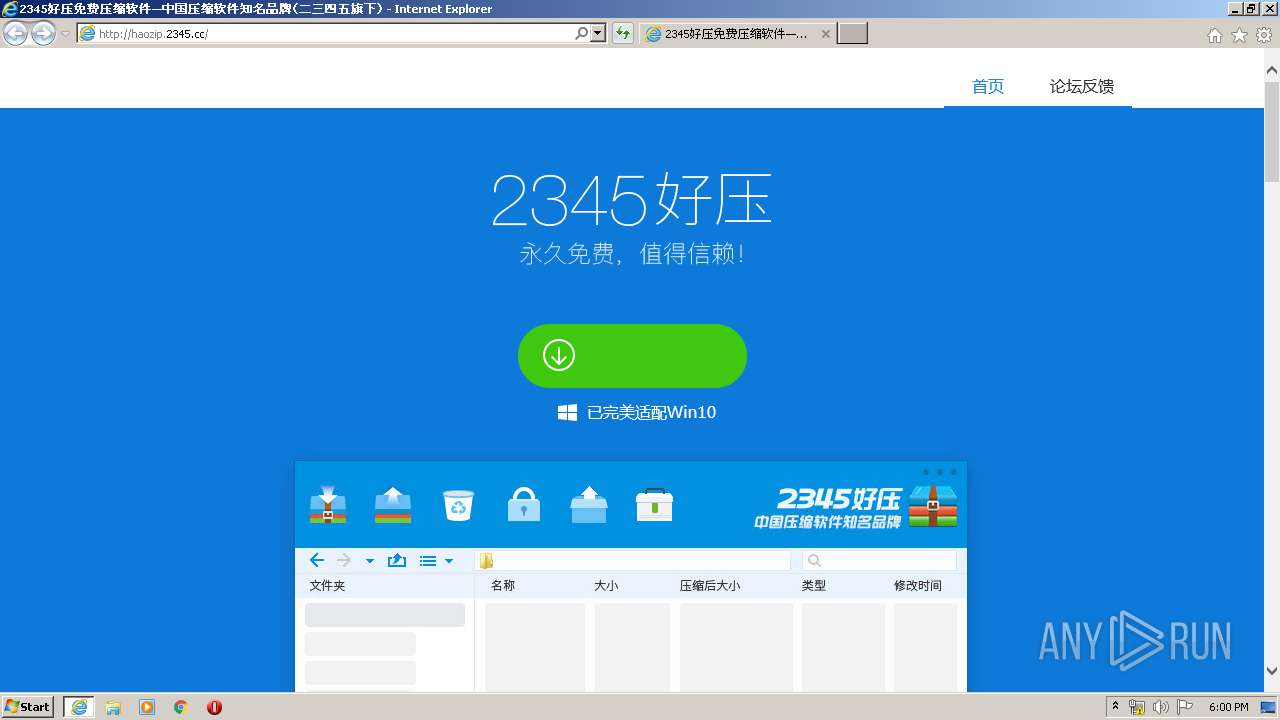Click the IE Home icon

click(x=1214, y=35)
